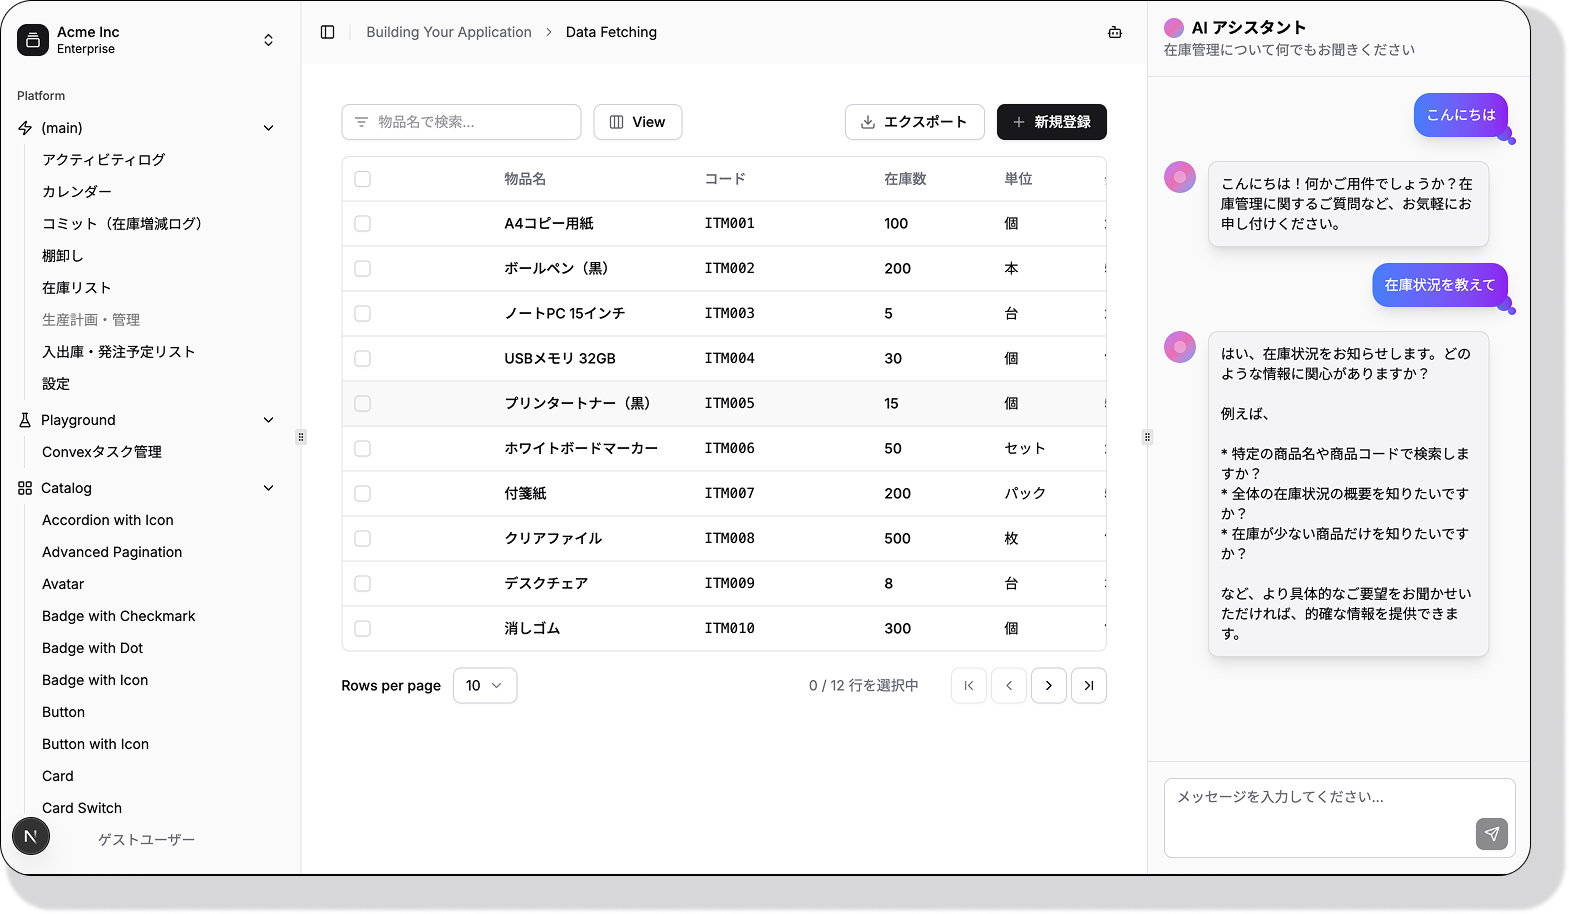Select all rows with header checkbox
The image size is (1569, 914).
click(362, 179)
